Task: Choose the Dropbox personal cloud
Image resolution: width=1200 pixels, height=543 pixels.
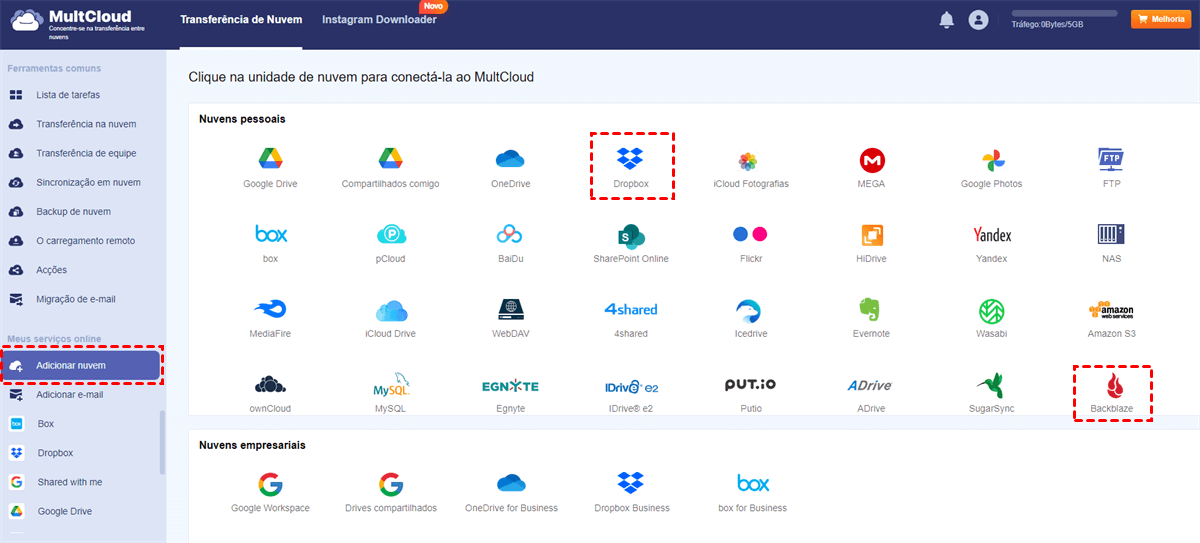Action: pos(631,168)
